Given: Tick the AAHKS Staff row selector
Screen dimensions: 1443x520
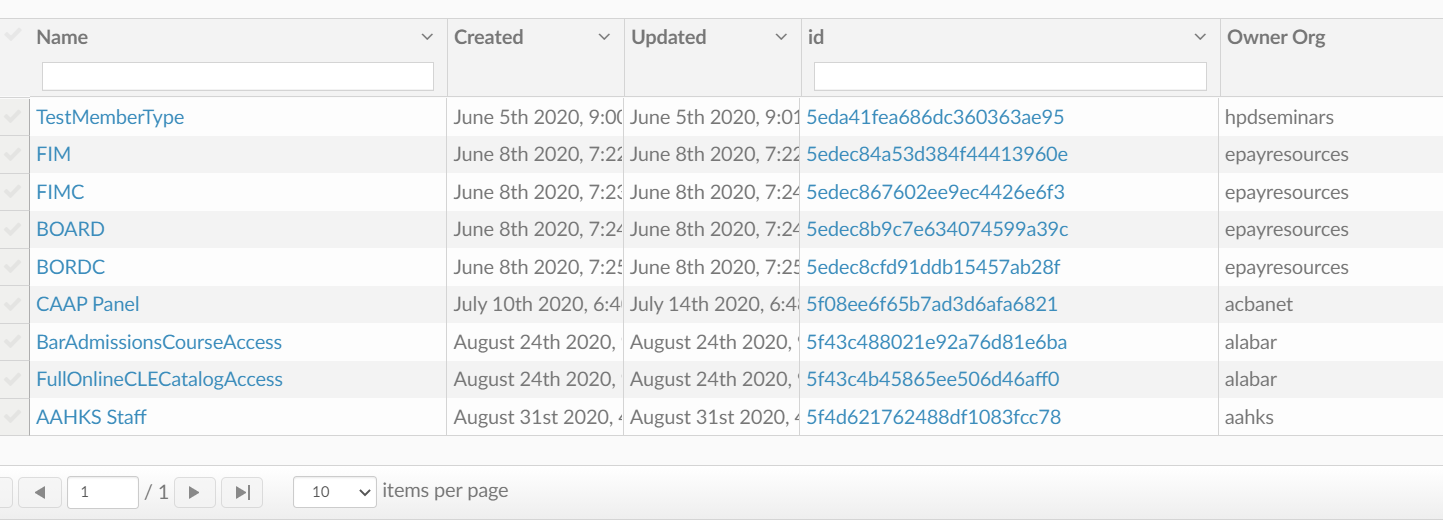Looking at the screenshot, I should [13, 417].
